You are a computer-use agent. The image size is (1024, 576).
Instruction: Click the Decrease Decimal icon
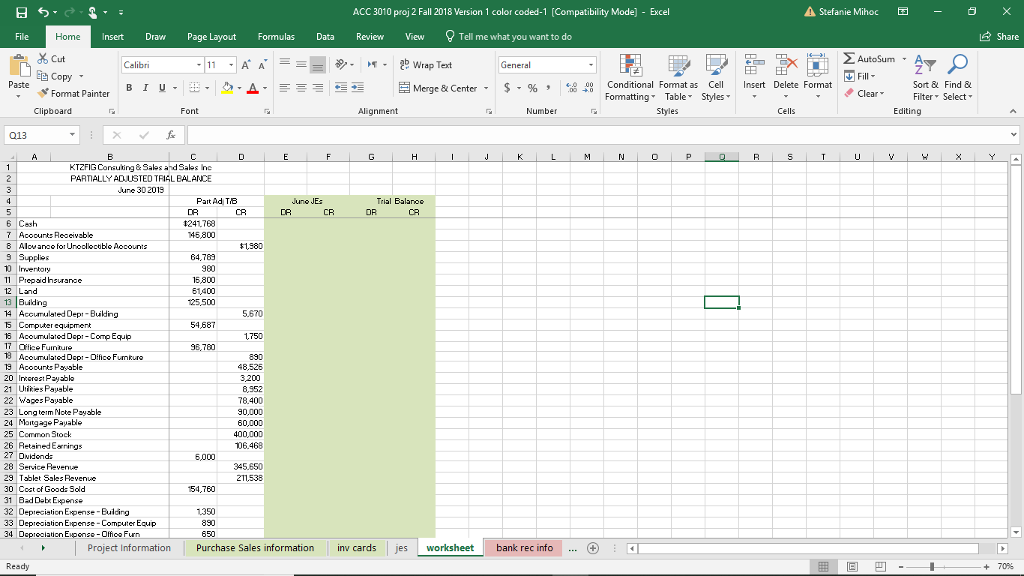[x=588, y=88]
